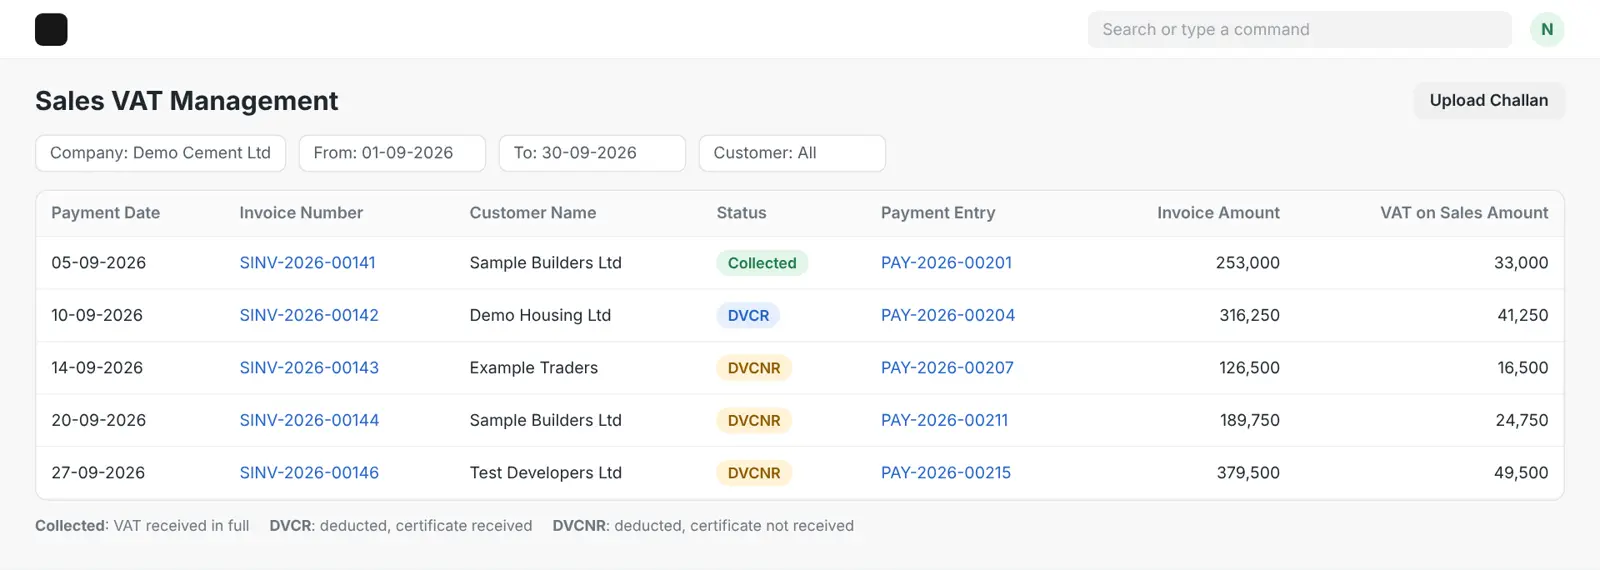Click the DVCR: deducted, certificate received legend
The height and width of the screenshot is (570, 1600).
point(401,526)
